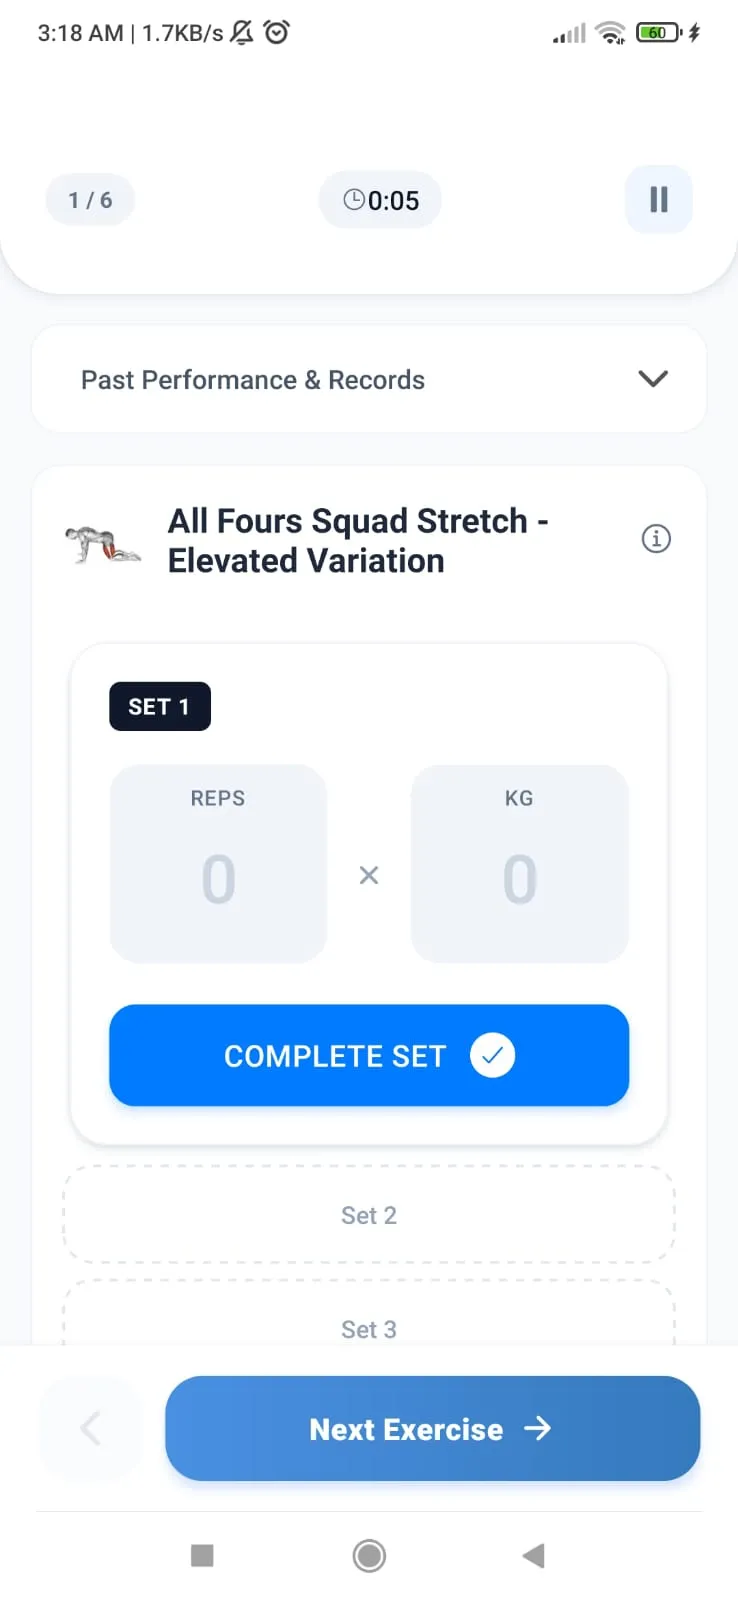Tap the arrow icon on Next Exercise

(538, 1428)
